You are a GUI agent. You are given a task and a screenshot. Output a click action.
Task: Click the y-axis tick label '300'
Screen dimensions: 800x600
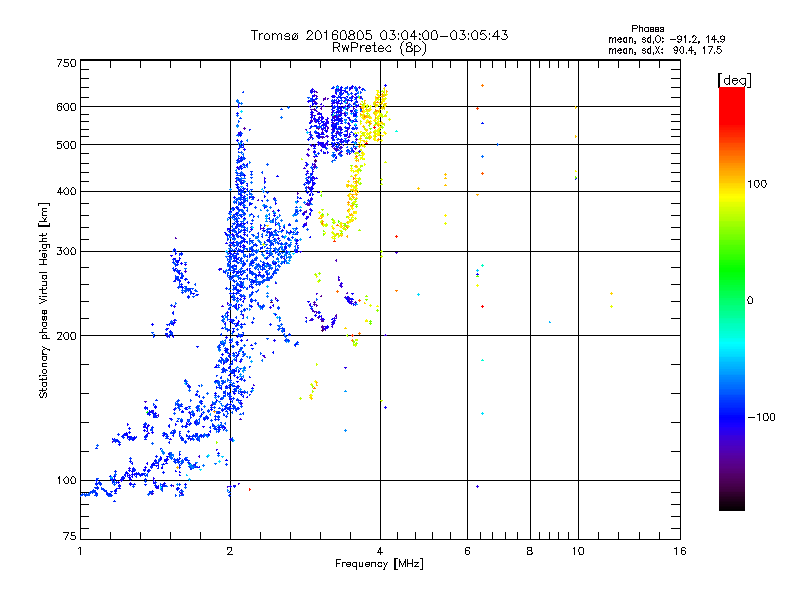pos(66,252)
